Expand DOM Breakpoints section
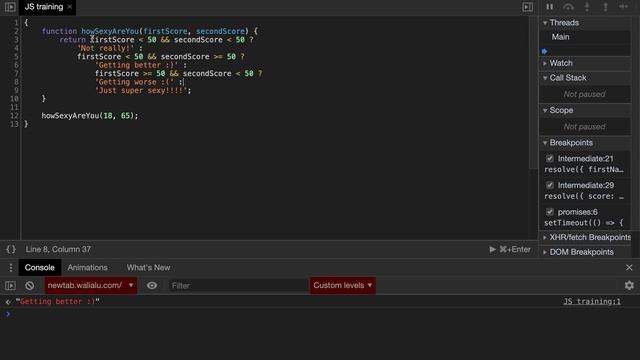 click(585, 252)
